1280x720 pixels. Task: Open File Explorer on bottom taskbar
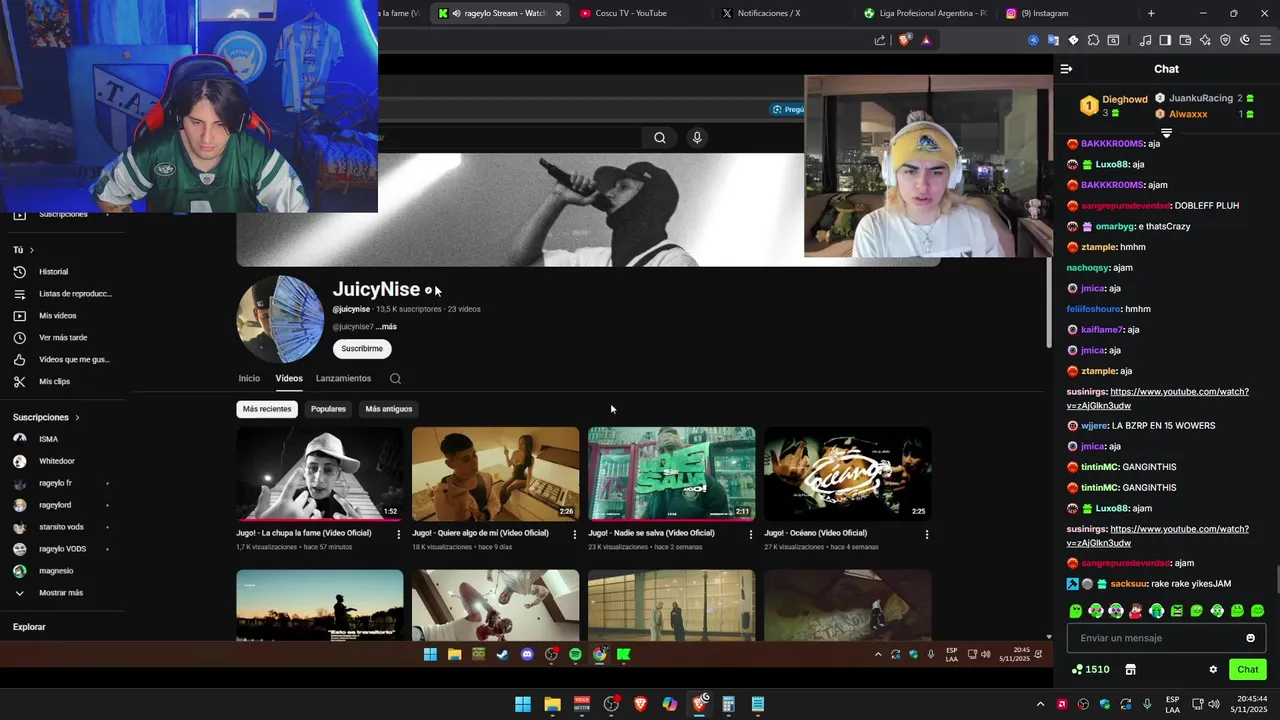(x=552, y=704)
